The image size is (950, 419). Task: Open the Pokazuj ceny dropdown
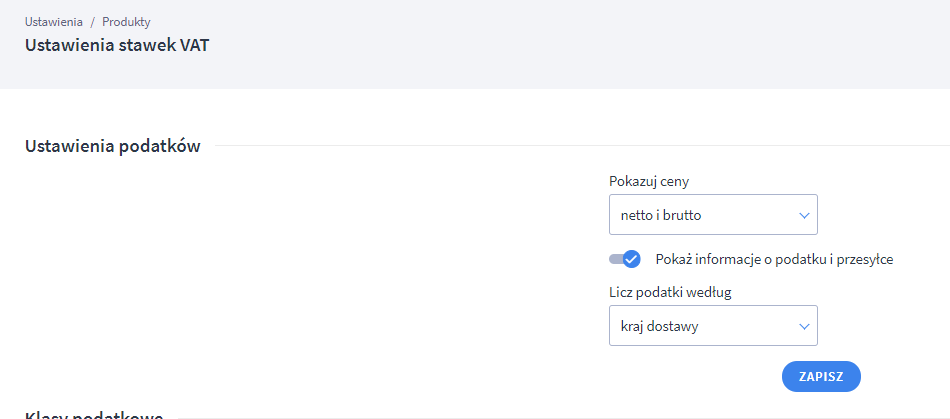[x=712, y=215]
